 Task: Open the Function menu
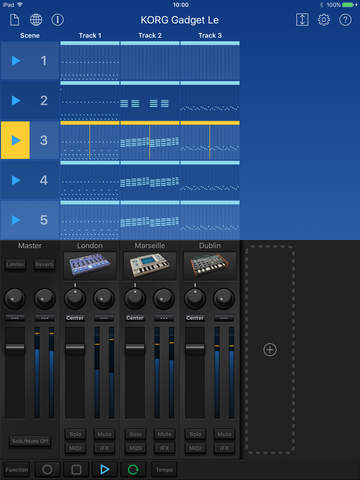17,470
